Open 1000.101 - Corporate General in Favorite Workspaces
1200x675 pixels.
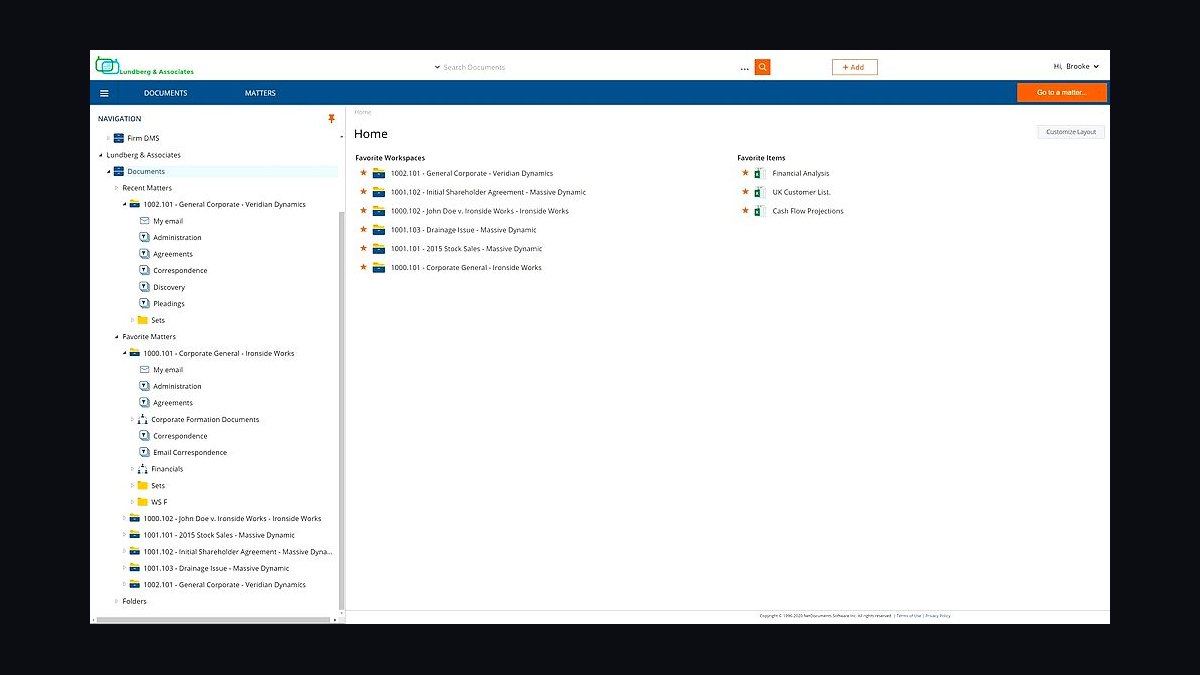[466, 268]
